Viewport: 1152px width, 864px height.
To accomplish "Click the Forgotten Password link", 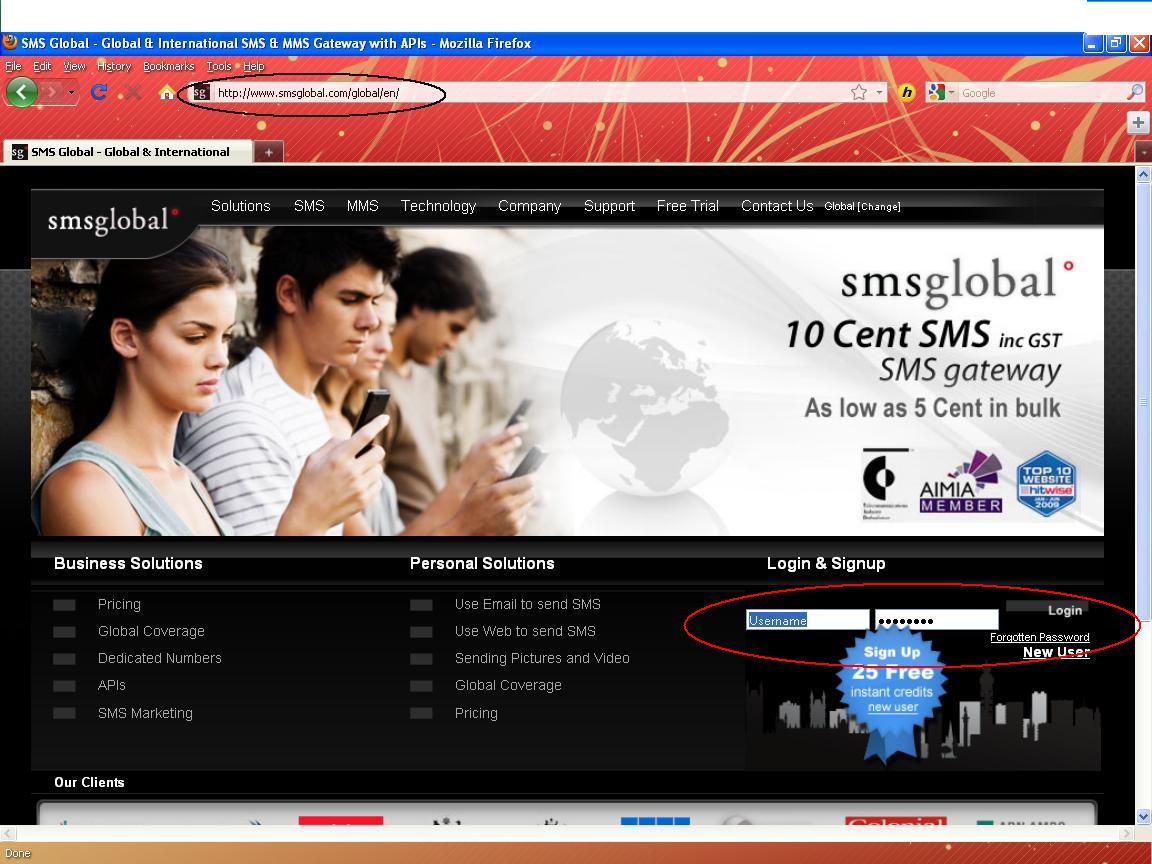I will 1040,637.
